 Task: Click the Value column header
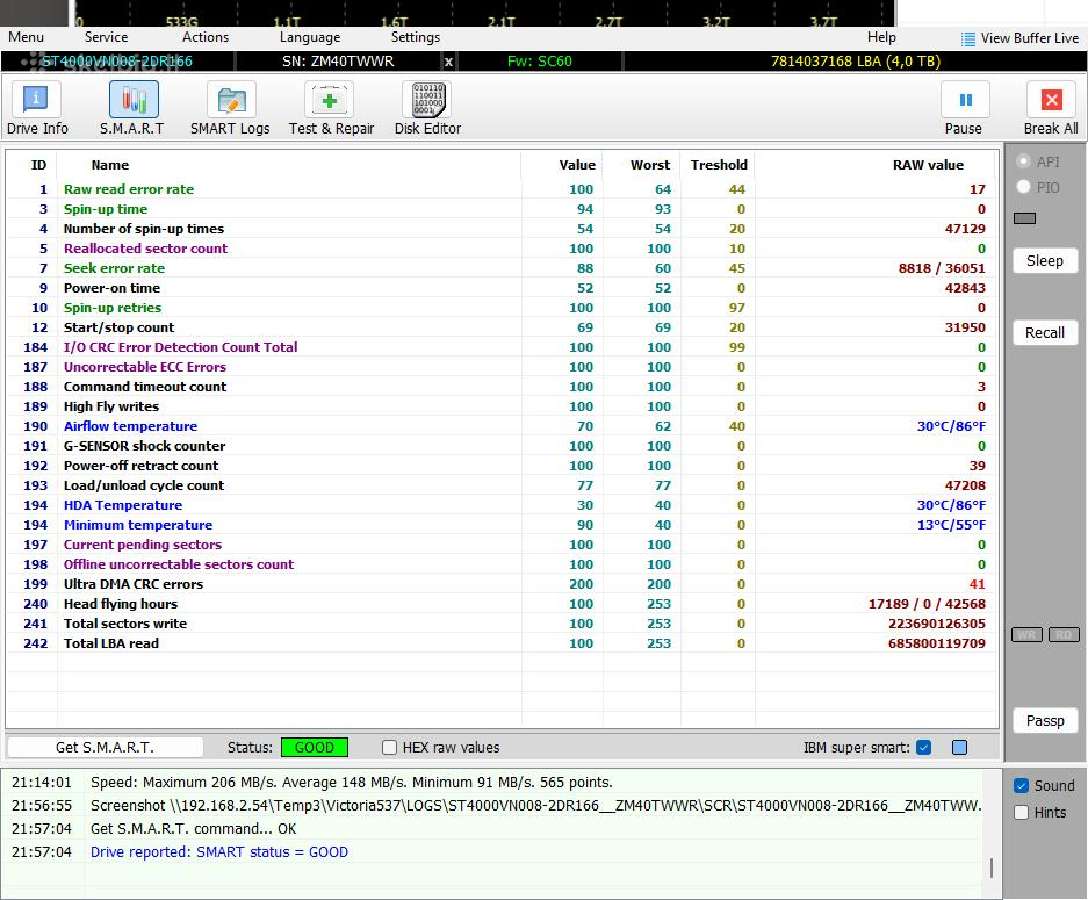tap(577, 165)
